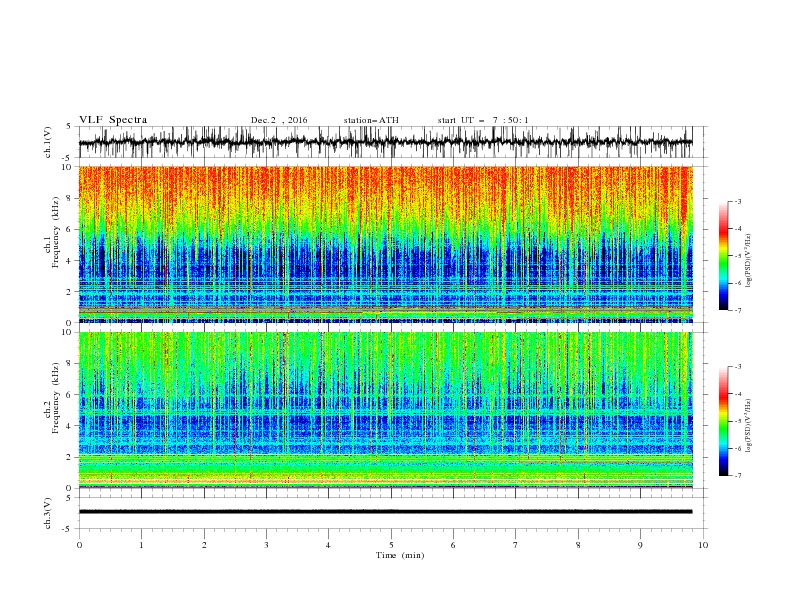Click the ch.3 flat black waveform trace
Image resolution: width=792 pixels, height=612 pixels.
[x=385, y=512]
